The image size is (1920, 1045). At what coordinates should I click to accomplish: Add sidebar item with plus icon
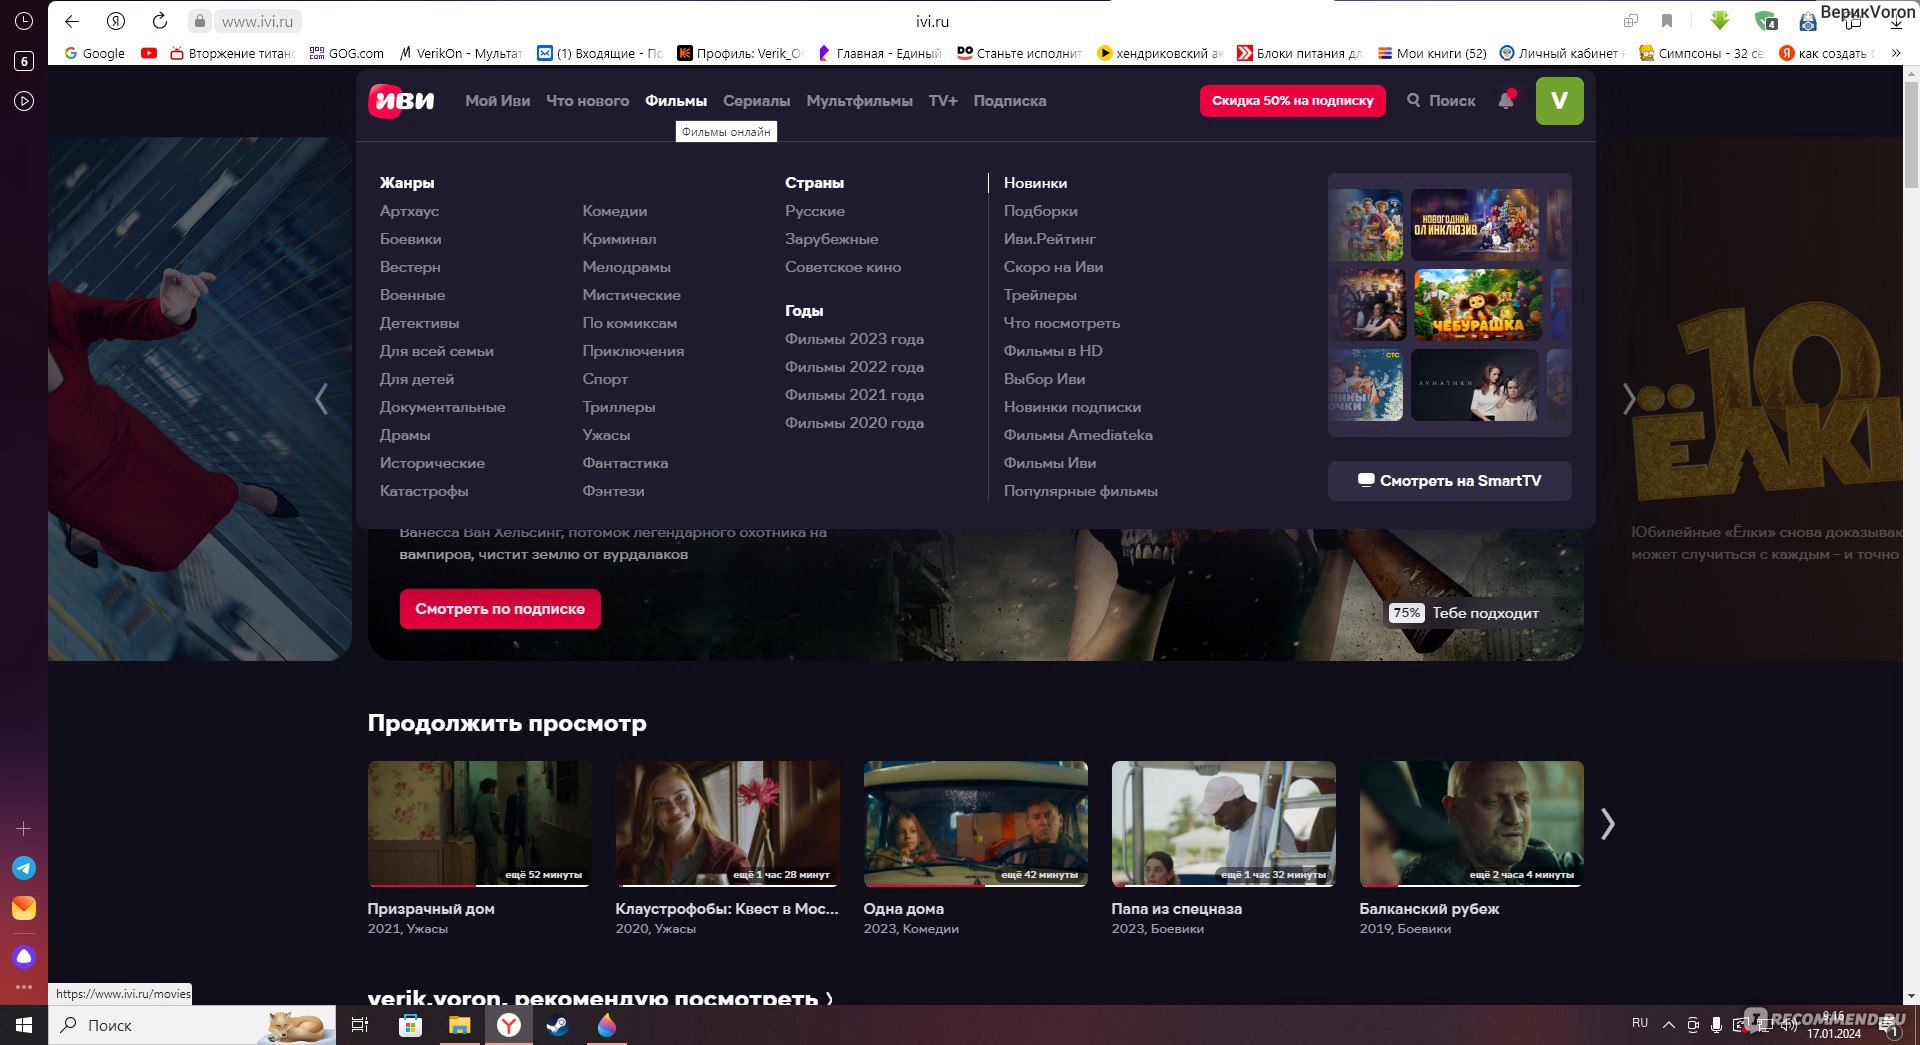(x=24, y=829)
